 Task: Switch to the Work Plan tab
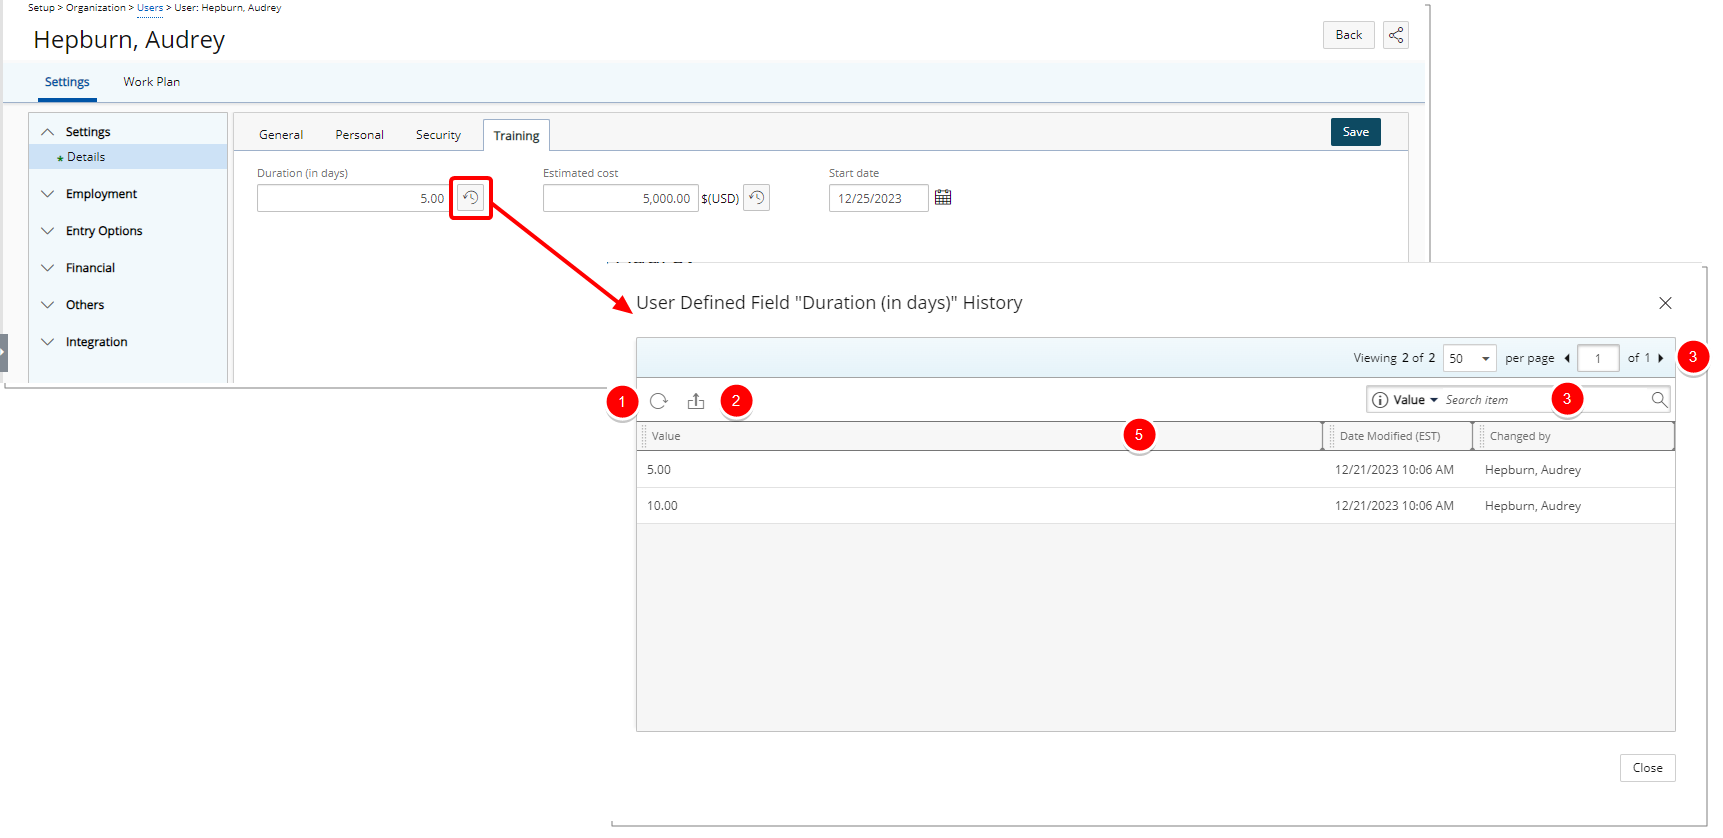coord(152,82)
